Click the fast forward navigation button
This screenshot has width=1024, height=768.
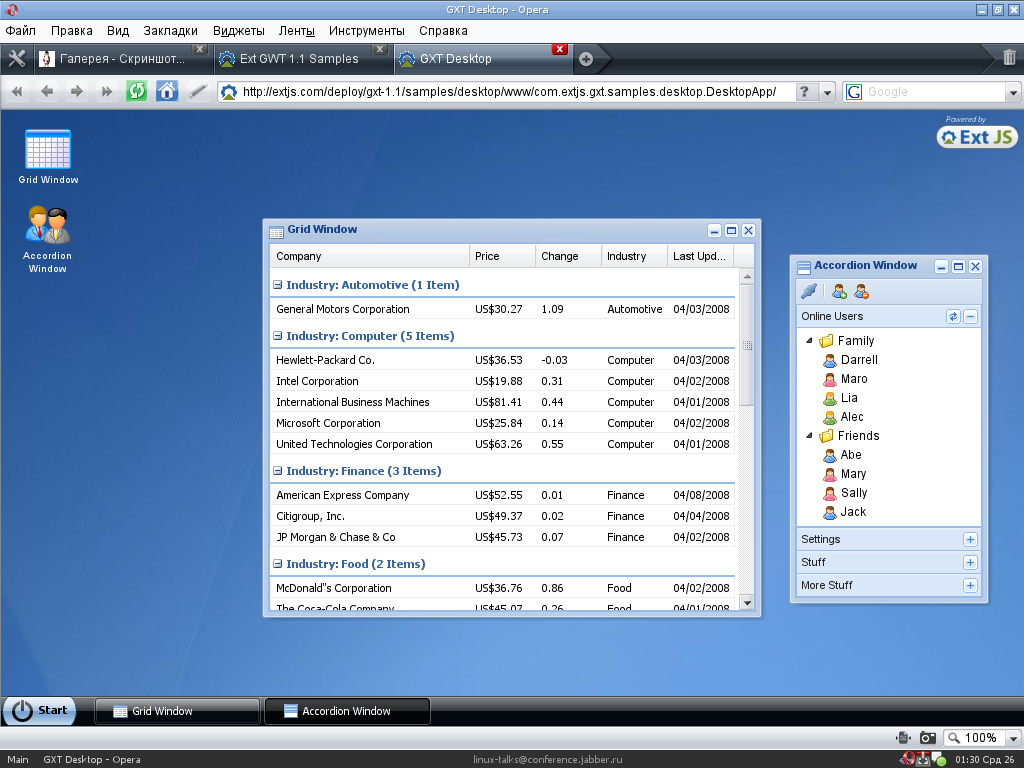tap(106, 91)
